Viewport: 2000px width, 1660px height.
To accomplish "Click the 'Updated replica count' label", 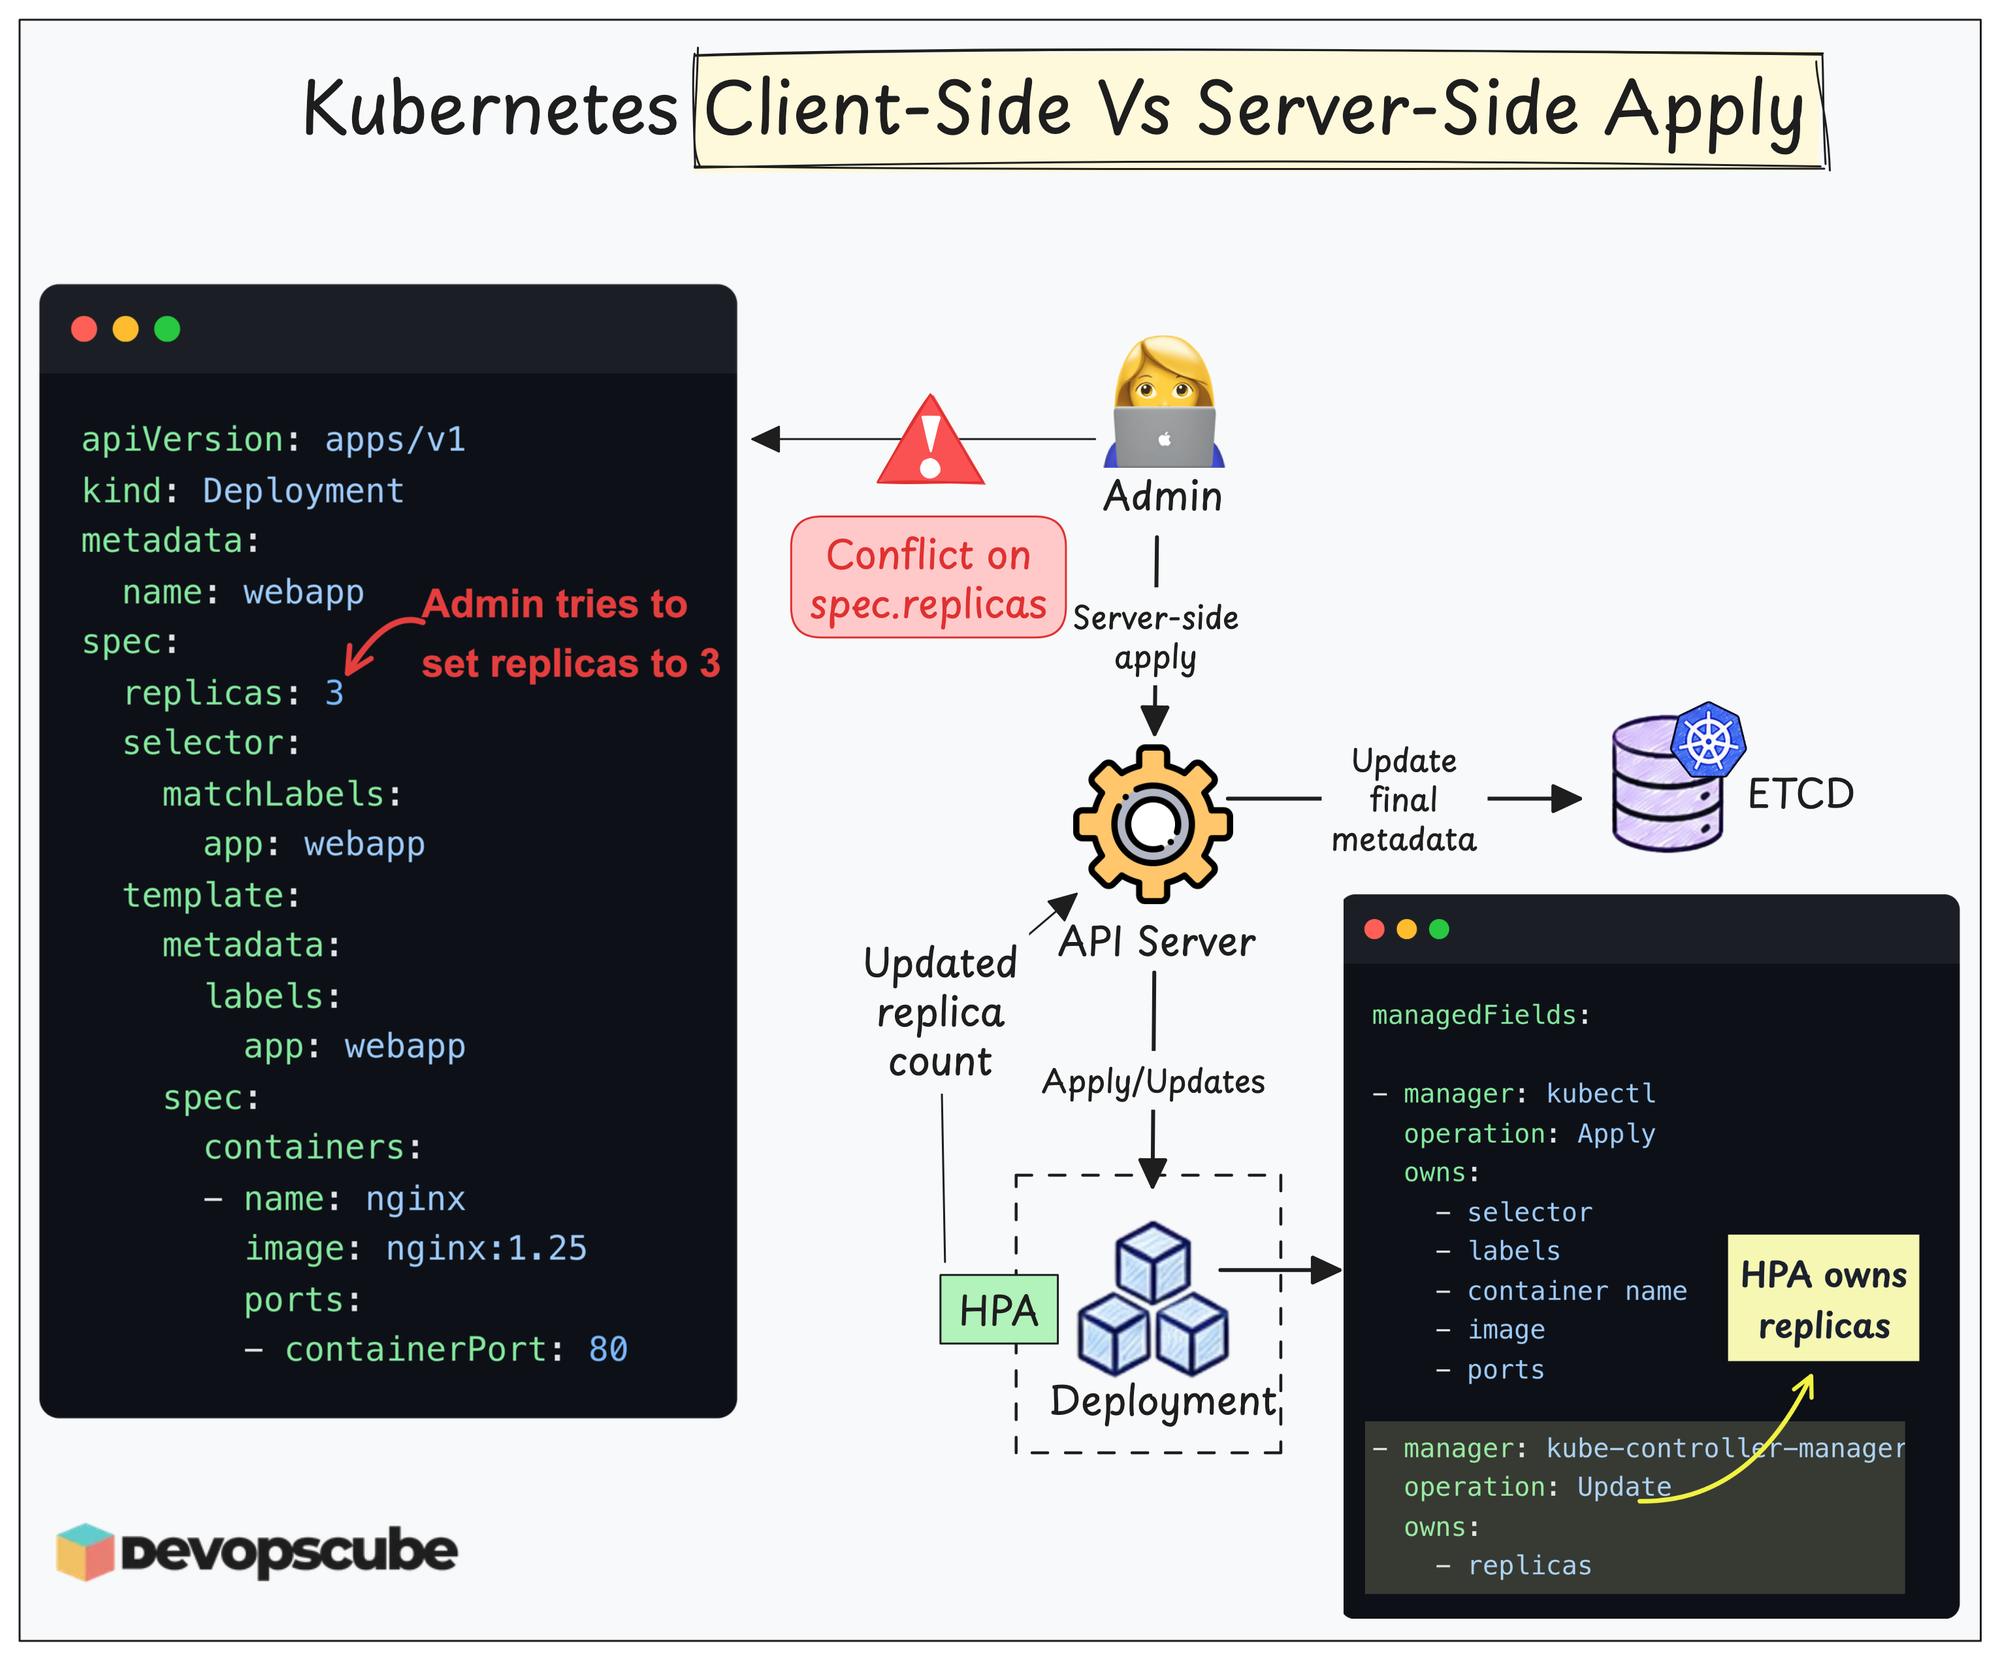I will click(940, 1012).
